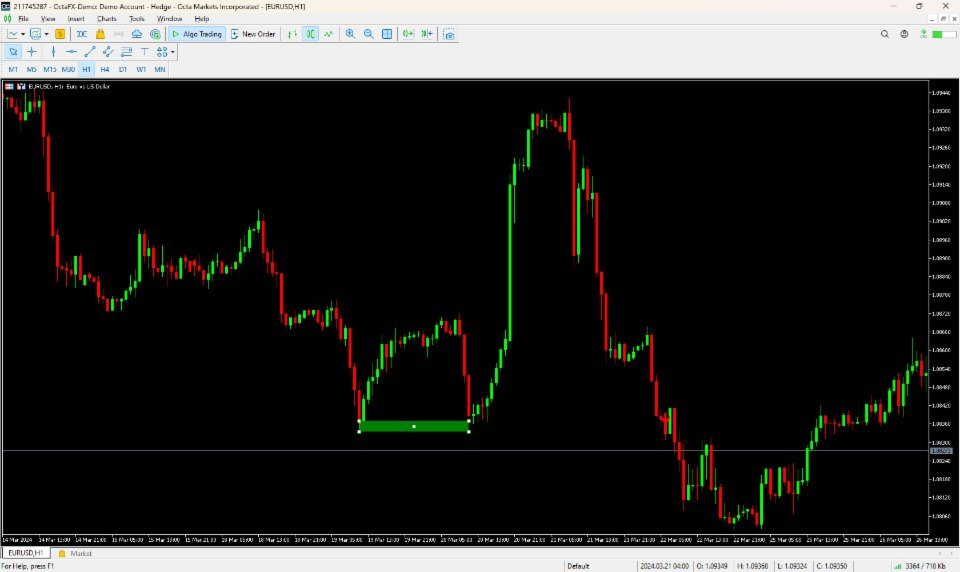Open the shapes objects icon

(x=162, y=52)
